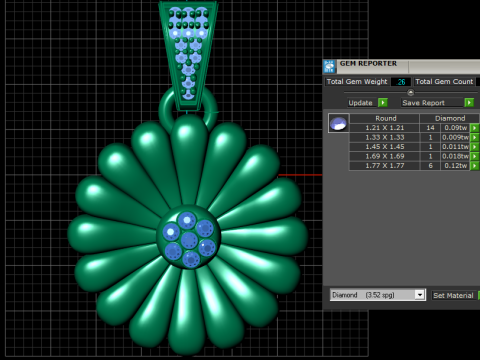Select the 1.21 X 1.21 size cell

pos(385,128)
